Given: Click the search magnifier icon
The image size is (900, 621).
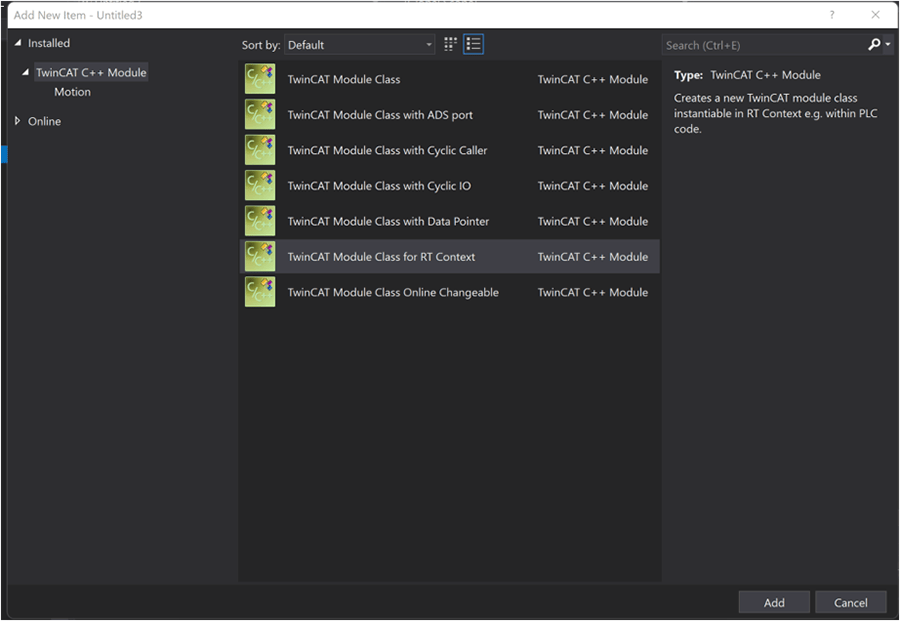Looking at the screenshot, I should pyautogui.click(x=874, y=44).
